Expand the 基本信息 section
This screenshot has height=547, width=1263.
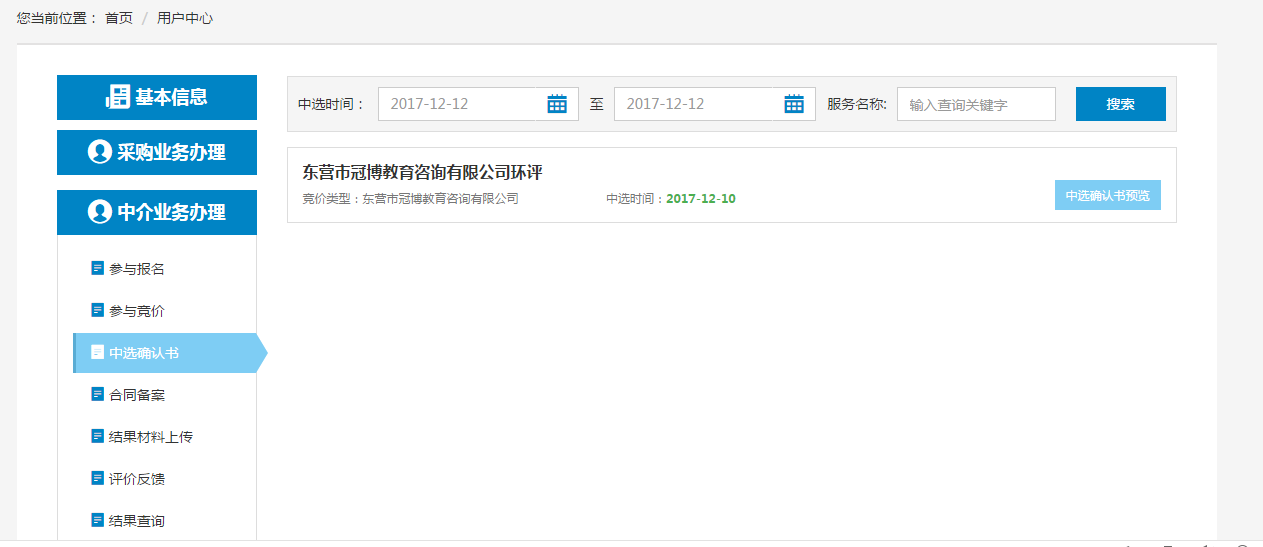(157, 97)
